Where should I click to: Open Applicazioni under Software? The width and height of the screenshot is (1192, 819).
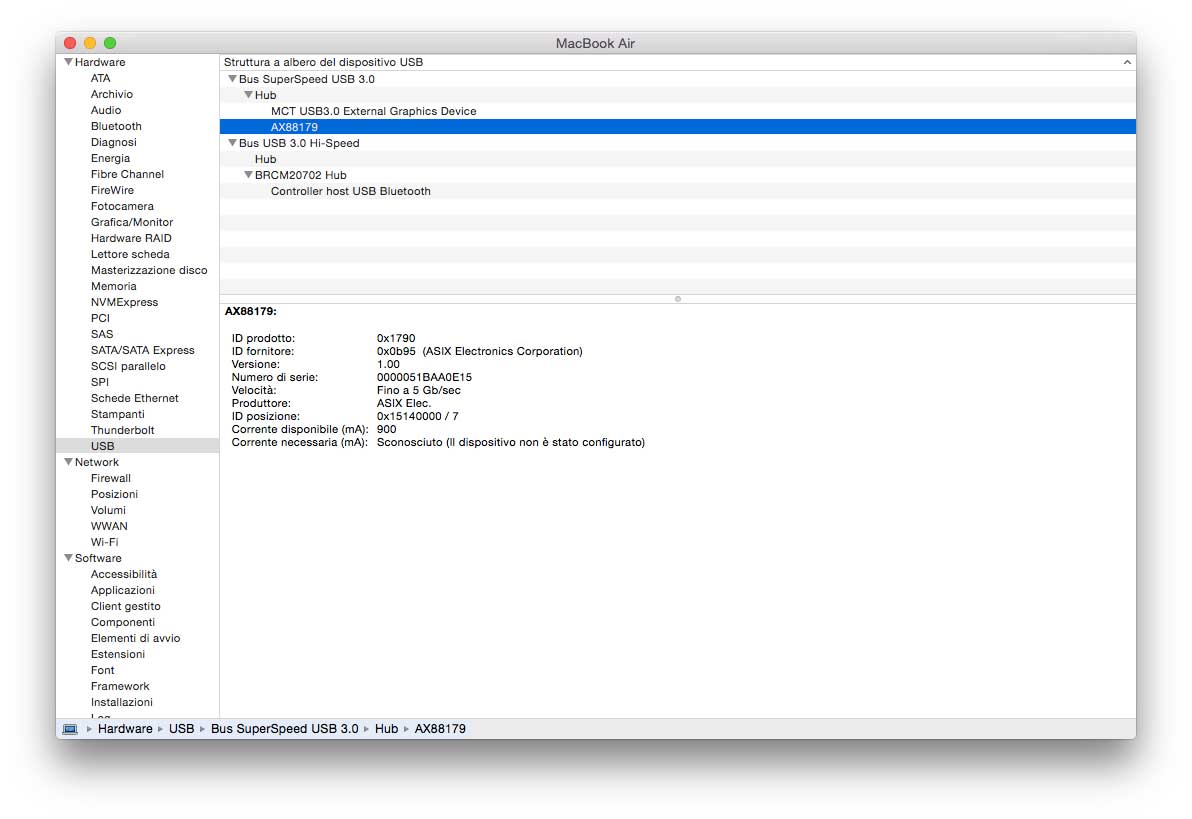pos(122,589)
